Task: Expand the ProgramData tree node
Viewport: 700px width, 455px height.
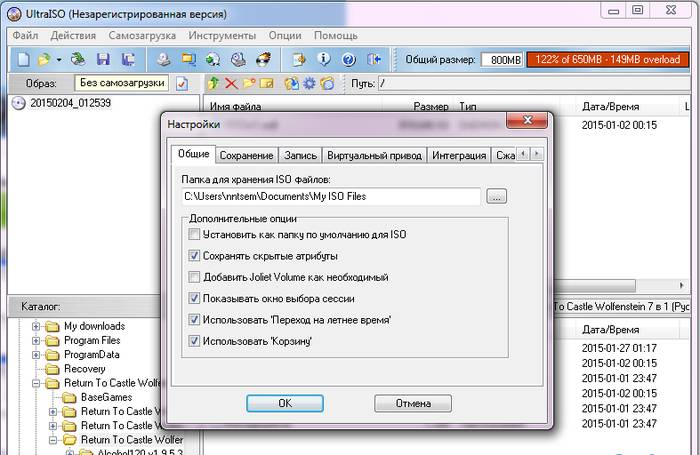Action: click(36, 355)
